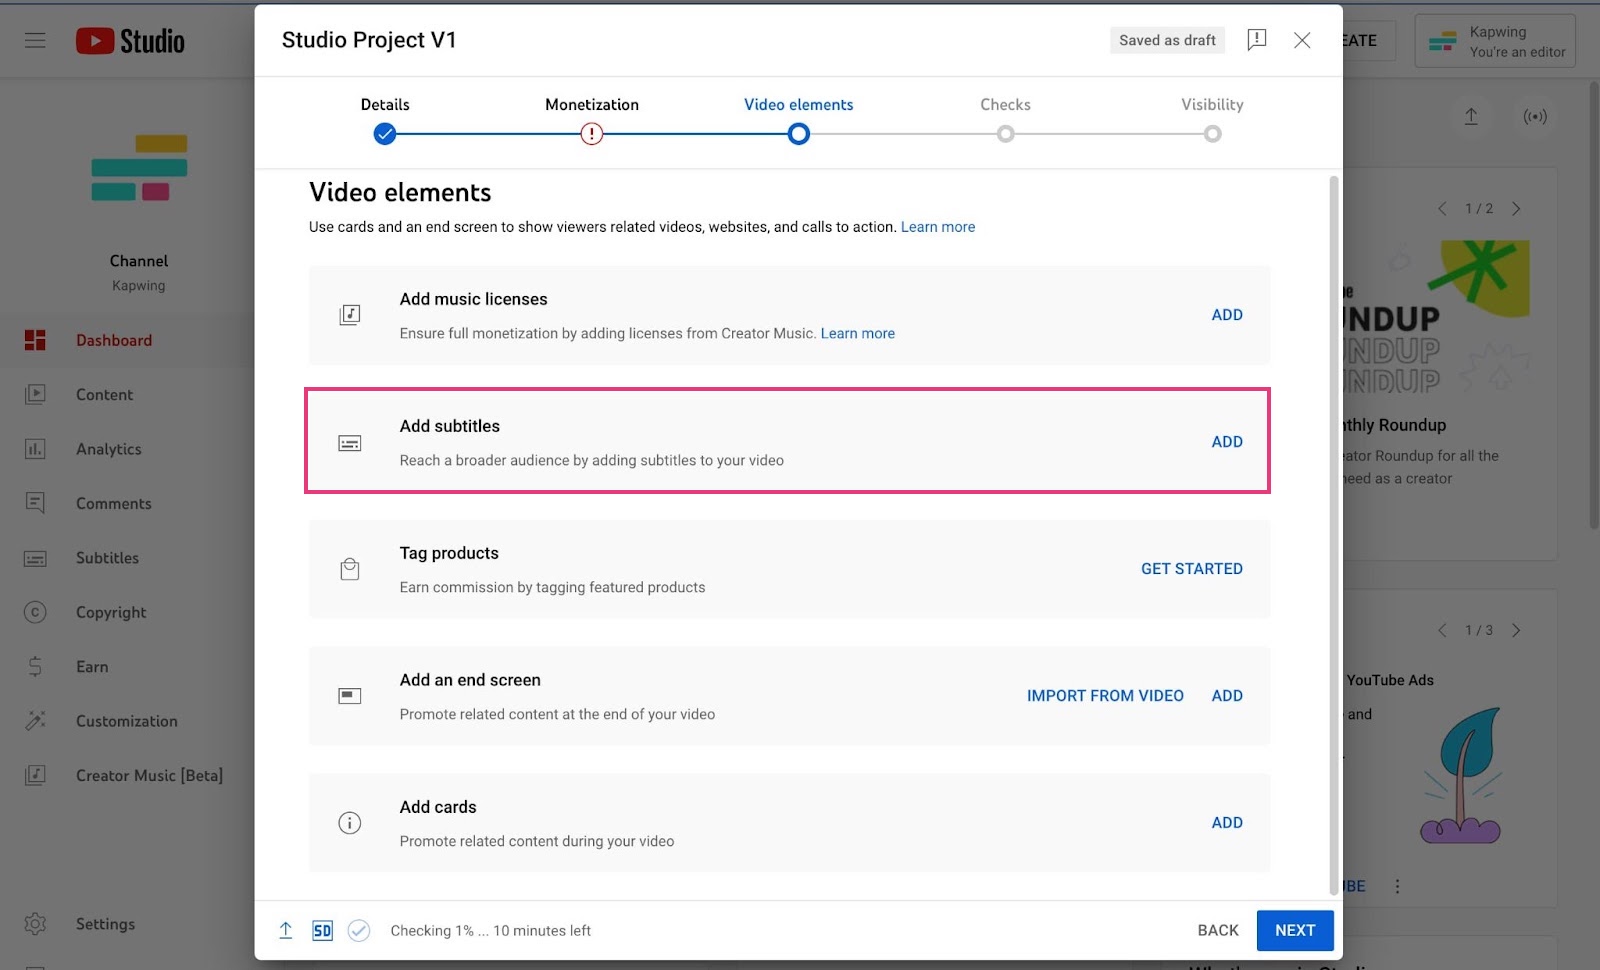This screenshot has height=970, width=1600.
Task: Click the blue NEXT button
Action: pyautogui.click(x=1295, y=931)
